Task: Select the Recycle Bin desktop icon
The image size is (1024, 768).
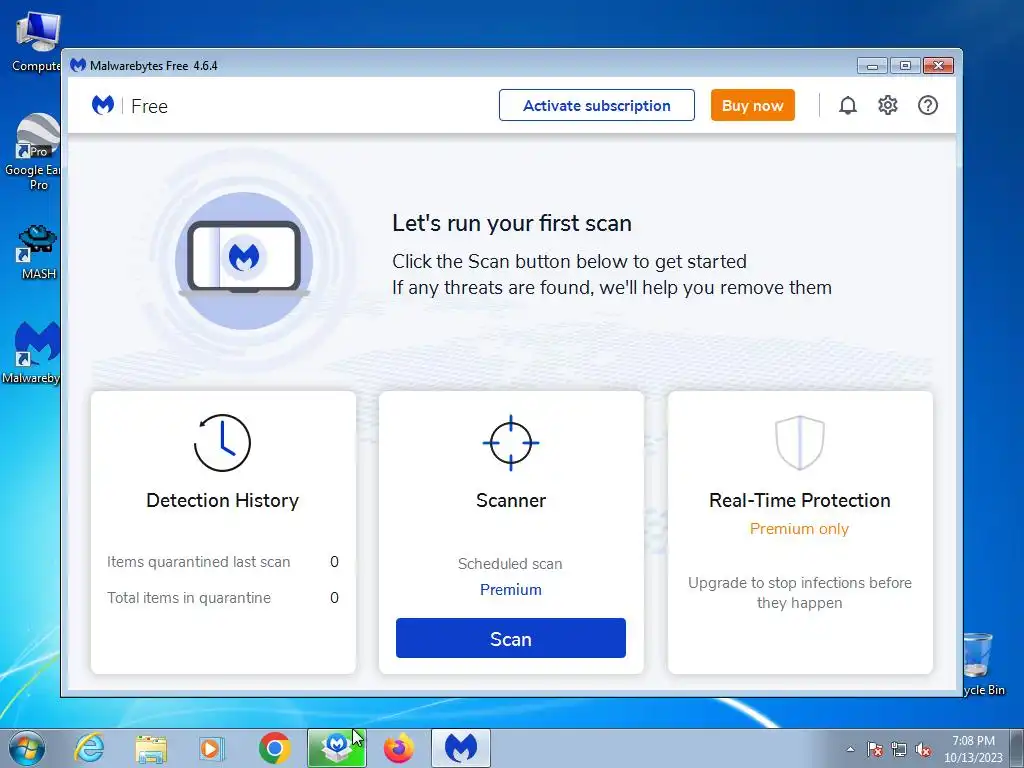Action: pos(984,663)
